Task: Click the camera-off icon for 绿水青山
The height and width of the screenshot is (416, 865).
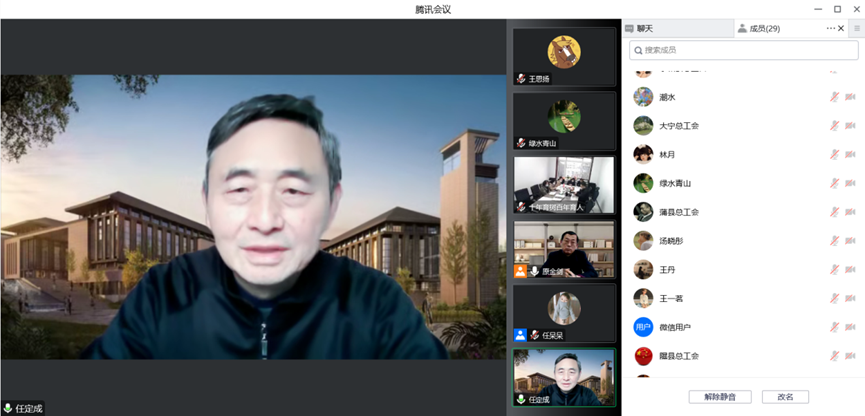Action: [850, 183]
